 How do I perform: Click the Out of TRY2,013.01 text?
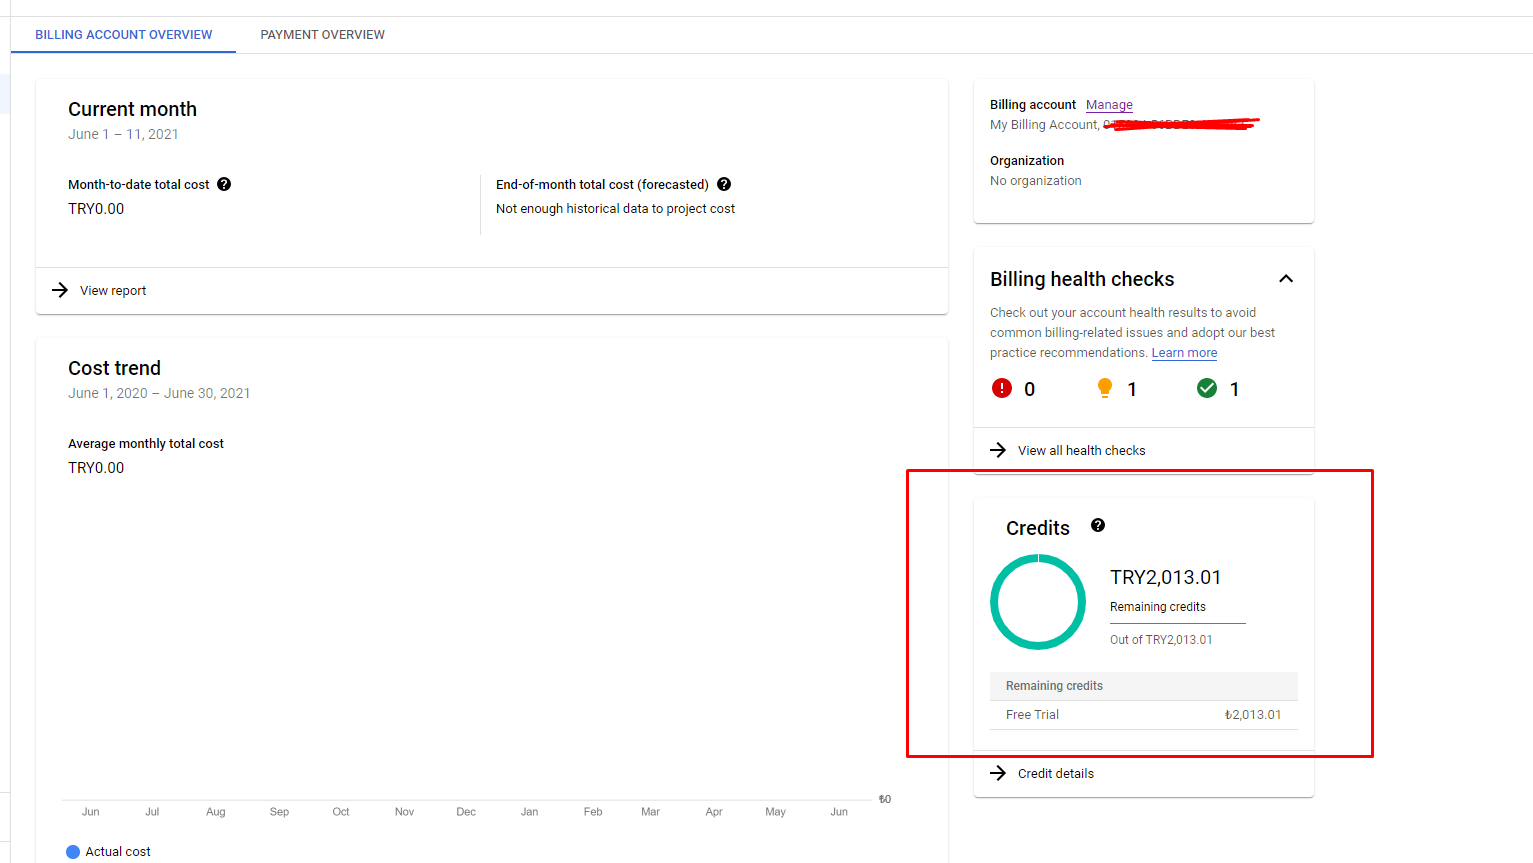[1161, 640]
